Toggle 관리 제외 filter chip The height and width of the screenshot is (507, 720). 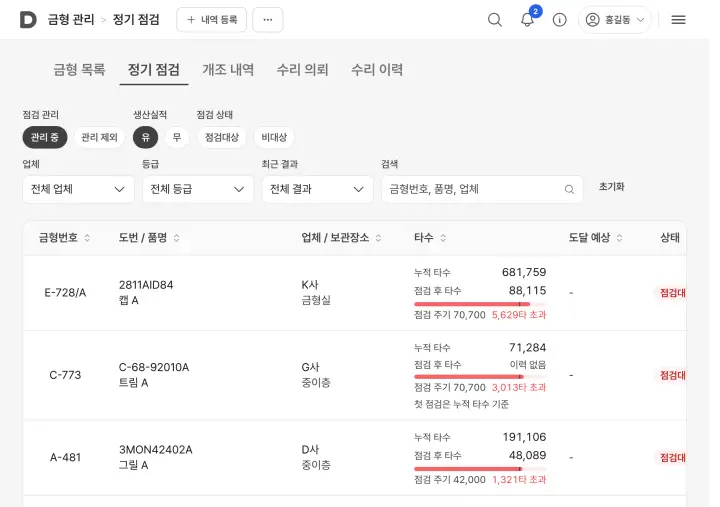click(99, 137)
